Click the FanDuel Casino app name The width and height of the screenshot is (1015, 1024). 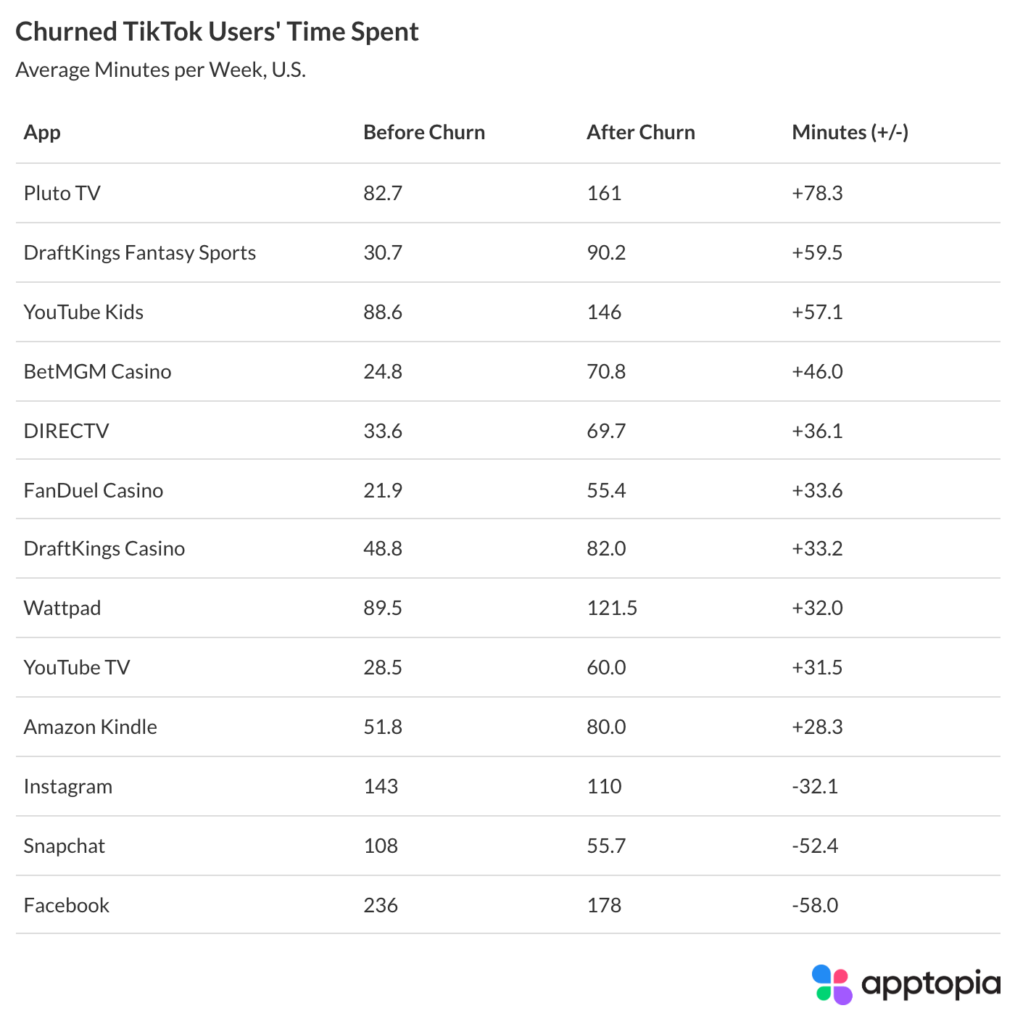94,490
